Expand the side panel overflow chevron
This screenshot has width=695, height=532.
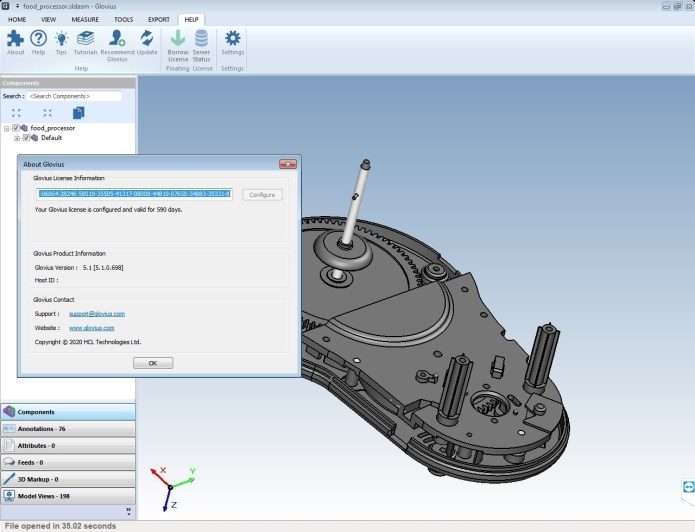128,510
